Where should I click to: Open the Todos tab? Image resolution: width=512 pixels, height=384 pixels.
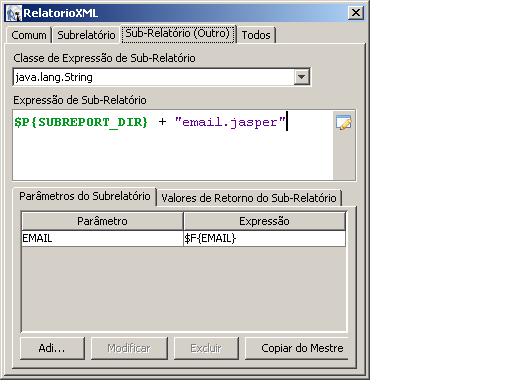click(x=256, y=35)
